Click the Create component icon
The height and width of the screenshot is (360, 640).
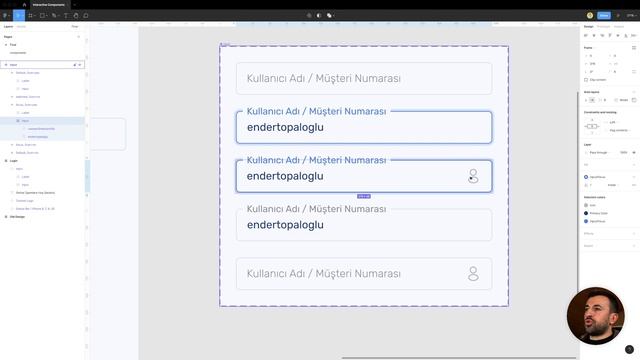(x=309, y=16)
